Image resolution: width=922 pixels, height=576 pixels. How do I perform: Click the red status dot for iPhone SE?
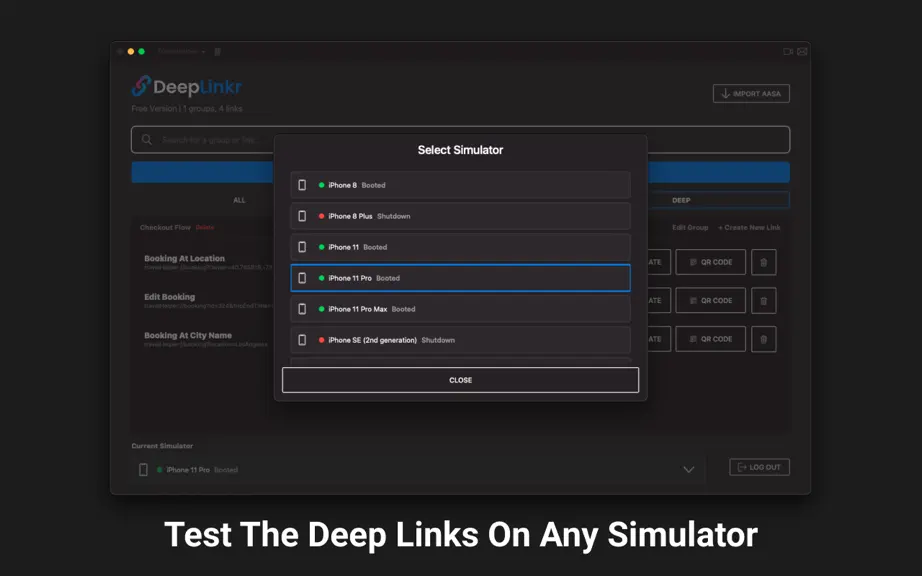click(322, 340)
